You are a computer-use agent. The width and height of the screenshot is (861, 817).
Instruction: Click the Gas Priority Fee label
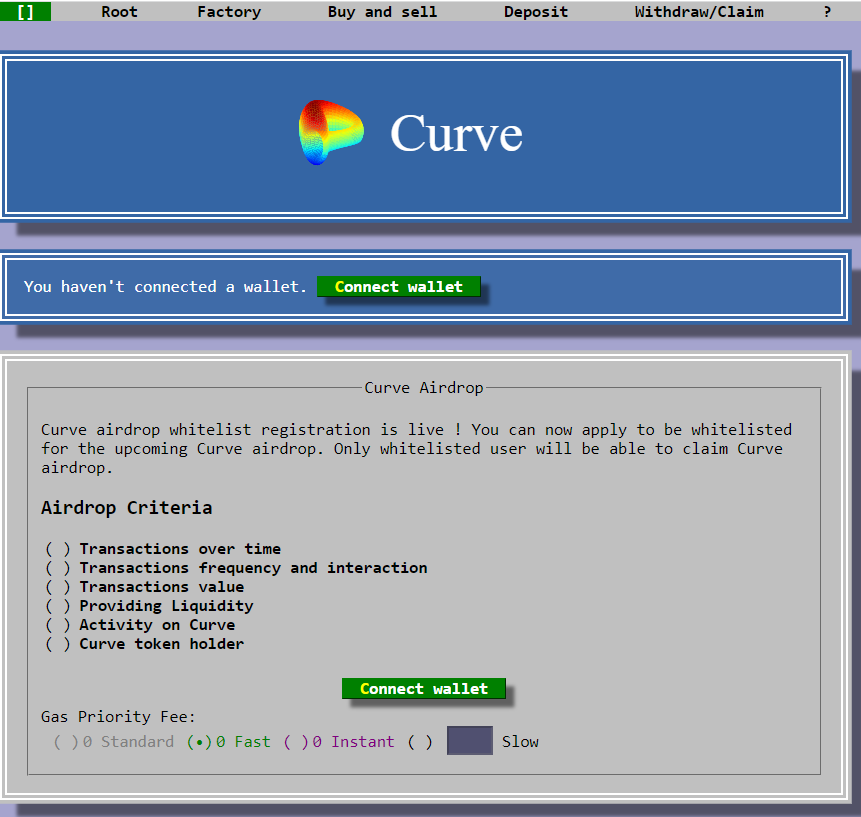point(118,717)
